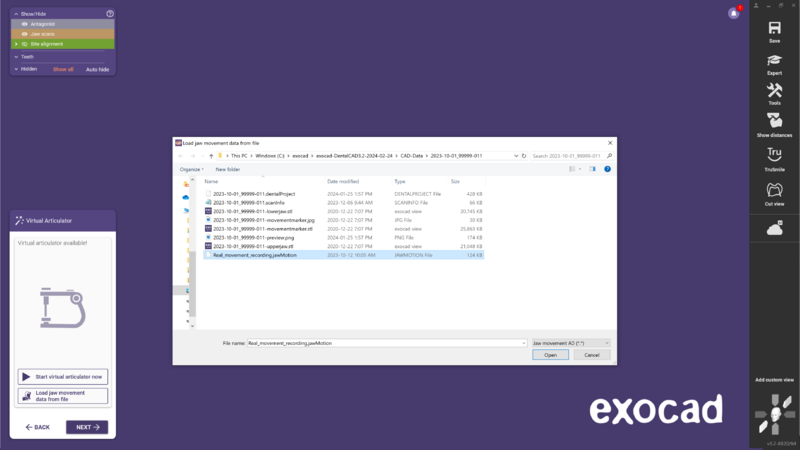Click the search magnifier icon in dialog
Viewport: 800px width, 450px height.
[609, 156]
